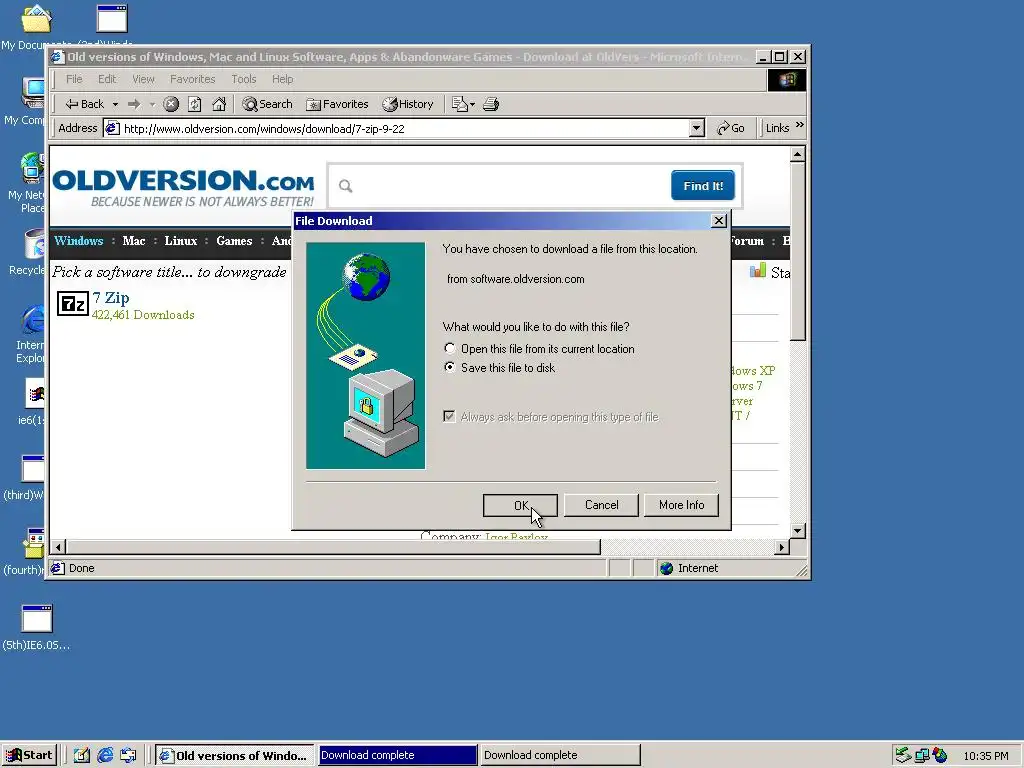
Task: Click the vertical scrollbar thumb in the page
Action: point(797,251)
